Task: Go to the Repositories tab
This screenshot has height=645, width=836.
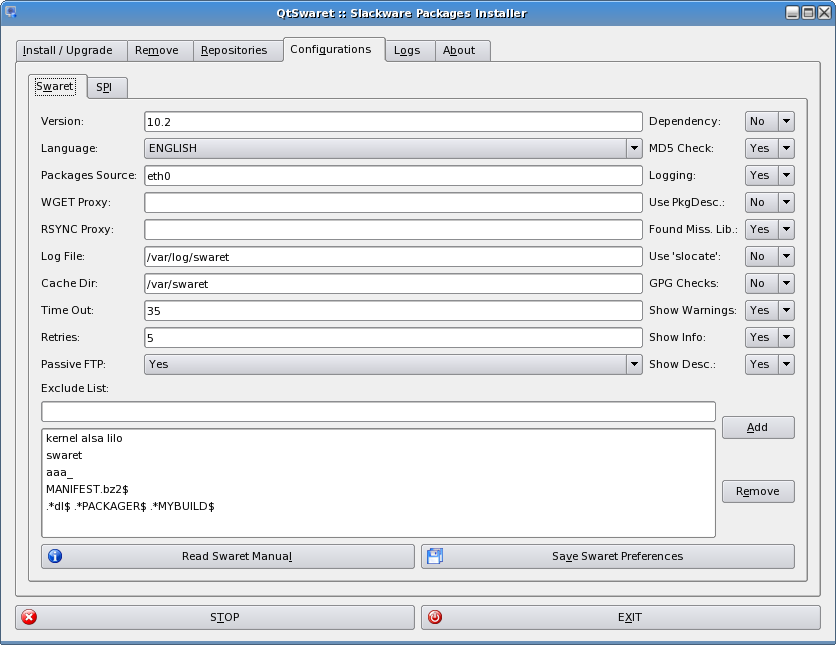Action: click(x=238, y=51)
